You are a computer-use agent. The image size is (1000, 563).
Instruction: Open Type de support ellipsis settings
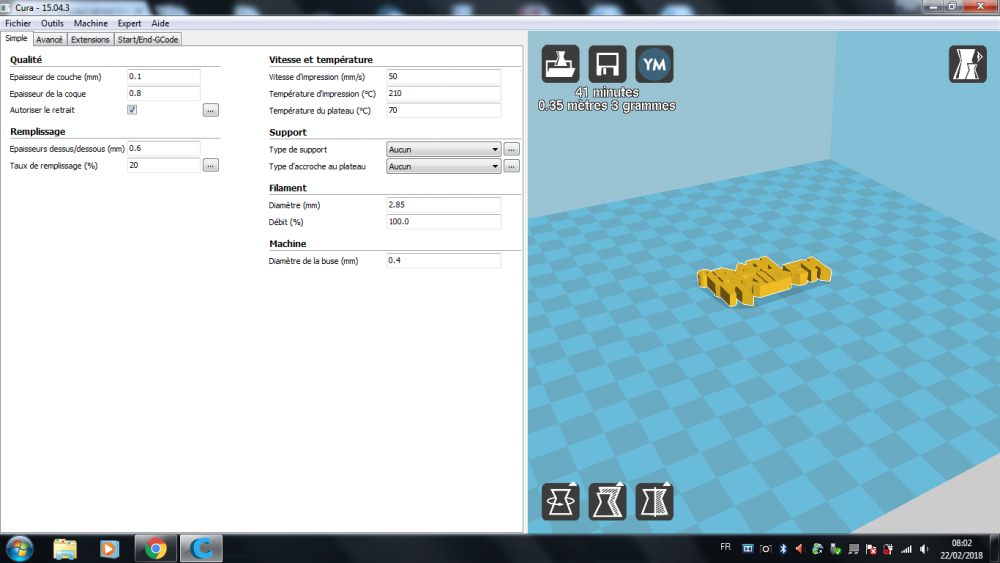(511, 149)
